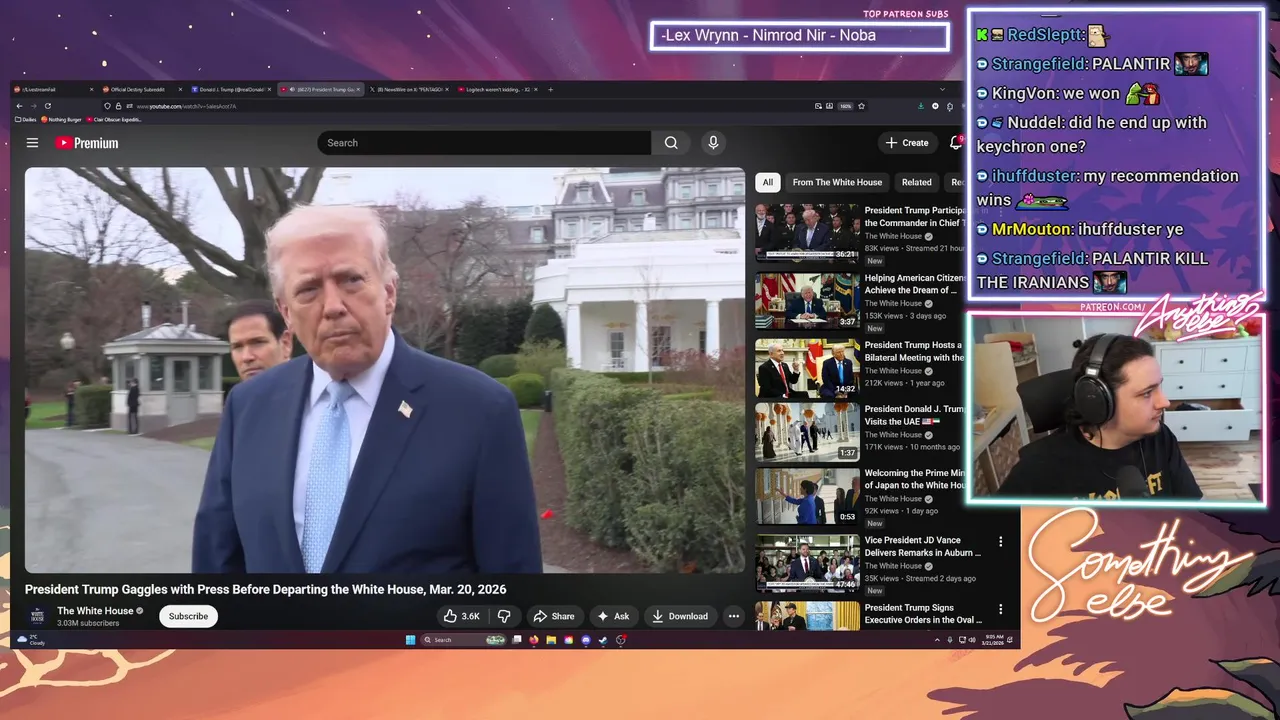The width and height of the screenshot is (1280, 720).
Task: Open Bilateral Meeting video thumbnail
Action: tap(807, 368)
